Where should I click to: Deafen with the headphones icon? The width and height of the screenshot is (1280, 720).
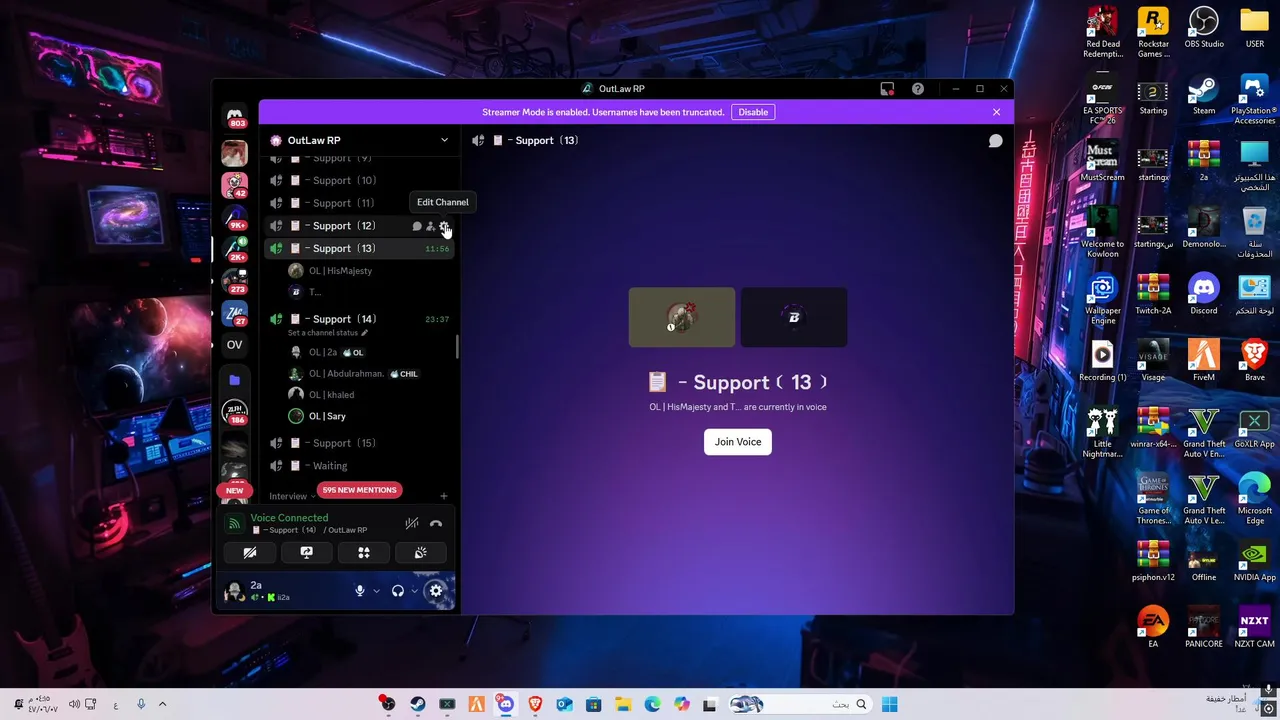coord(398,591)
